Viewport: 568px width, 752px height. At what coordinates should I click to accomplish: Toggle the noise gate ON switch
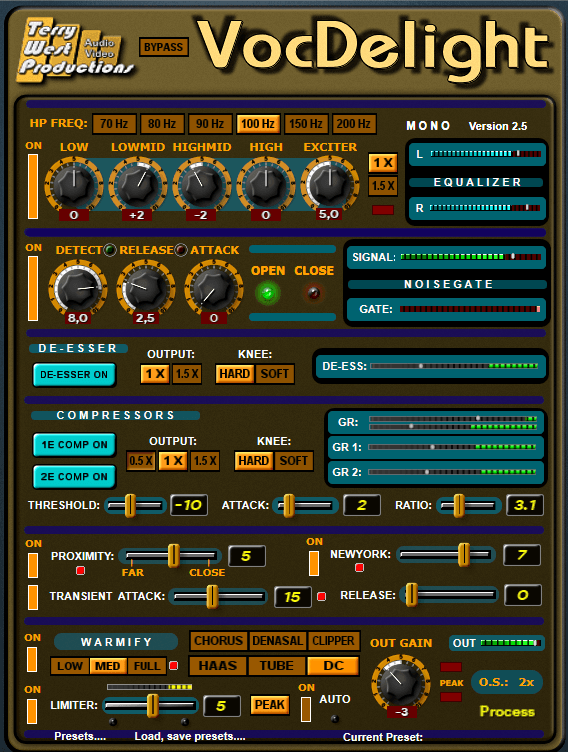pyautogui.click(x=33, y=288)
